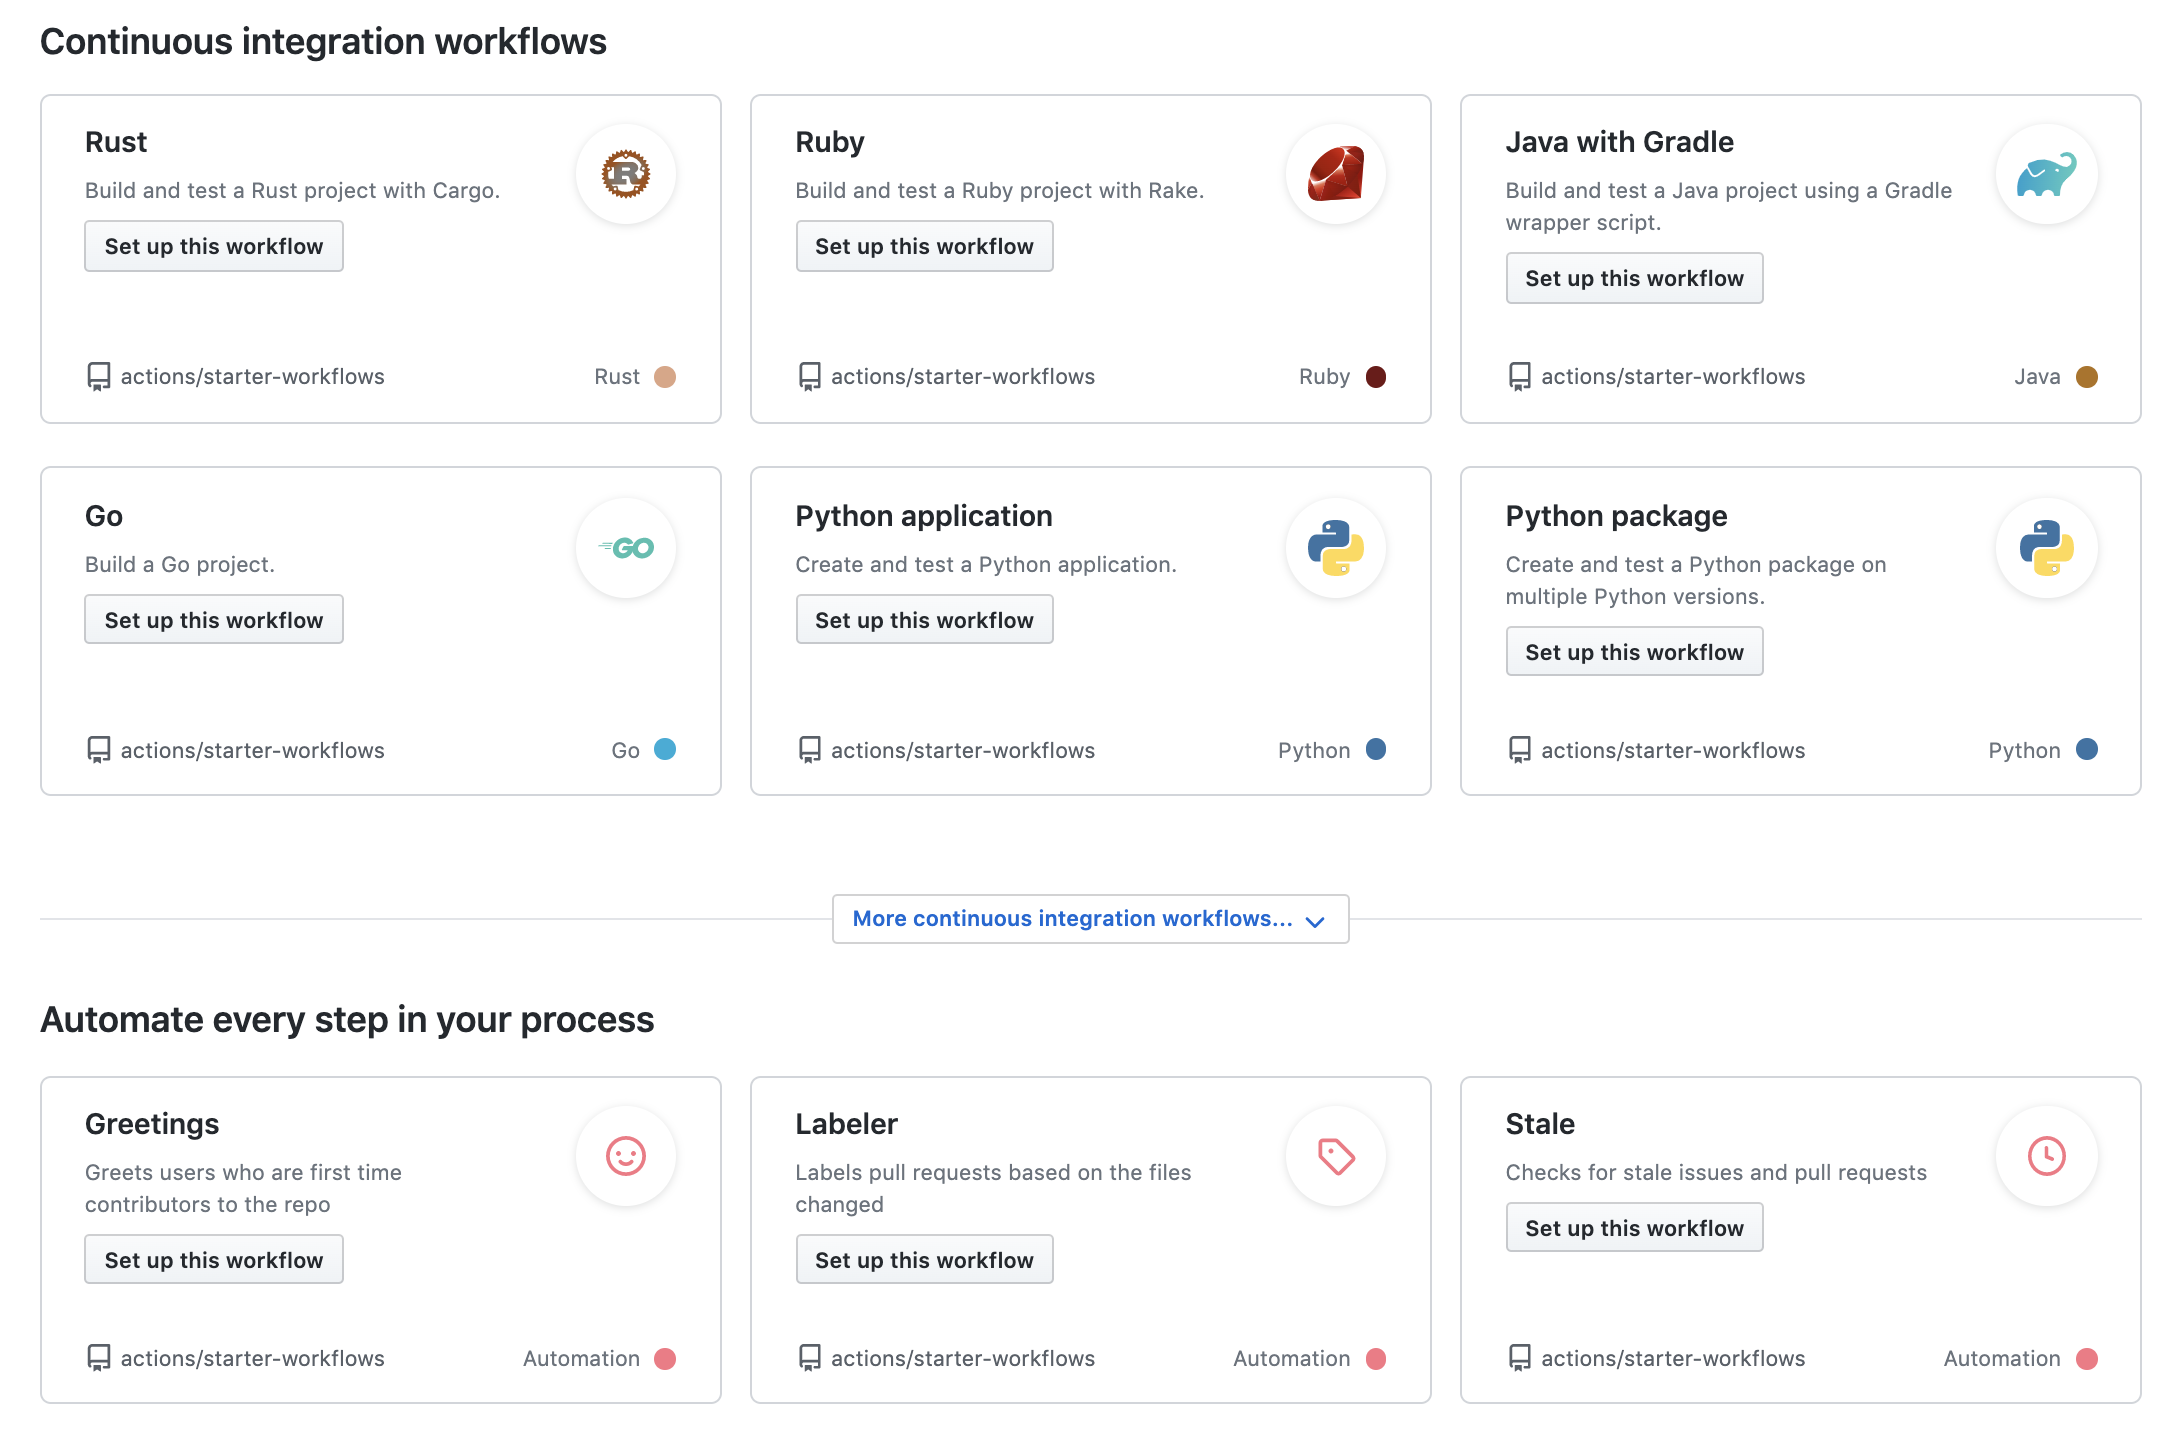Set up the Python application workflow
Screen dimensions: 2164x1432
[924, 620]
